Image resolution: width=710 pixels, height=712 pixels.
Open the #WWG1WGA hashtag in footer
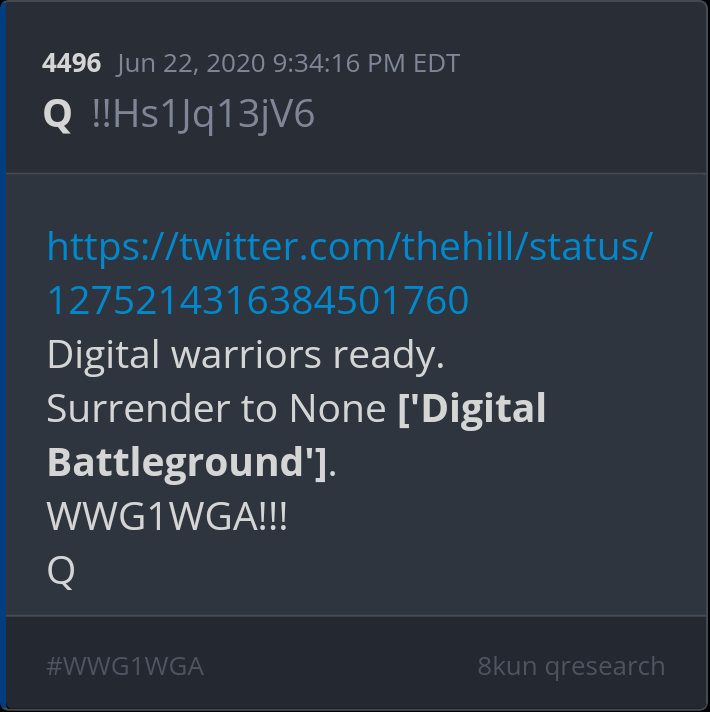click(125, 667)
